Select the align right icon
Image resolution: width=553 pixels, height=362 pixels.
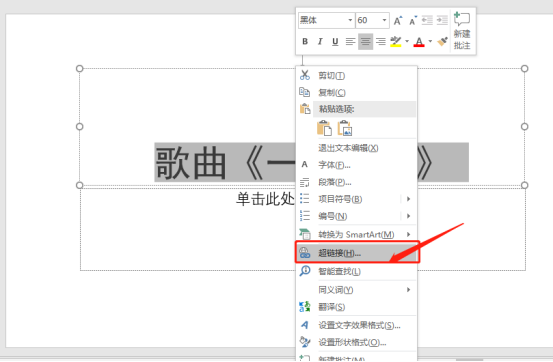click(x=381, y=42)
